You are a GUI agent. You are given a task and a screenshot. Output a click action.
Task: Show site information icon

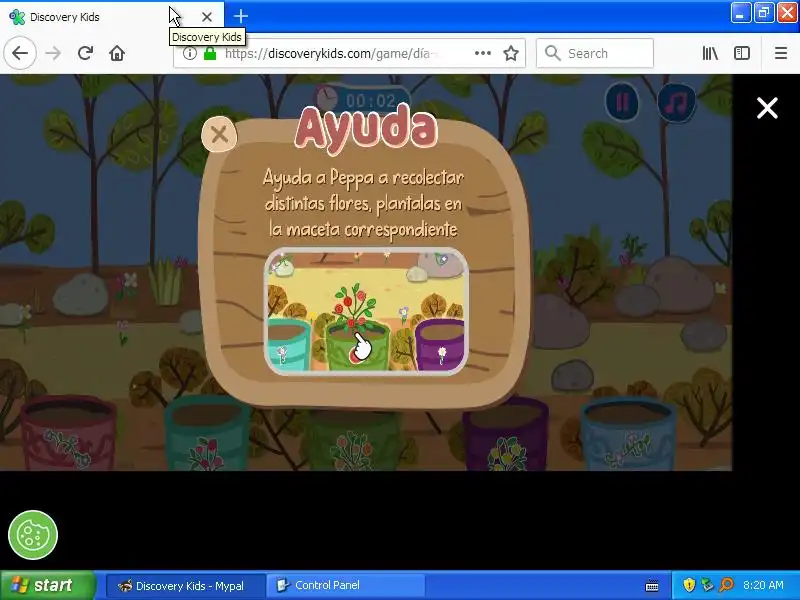point(189,53)
